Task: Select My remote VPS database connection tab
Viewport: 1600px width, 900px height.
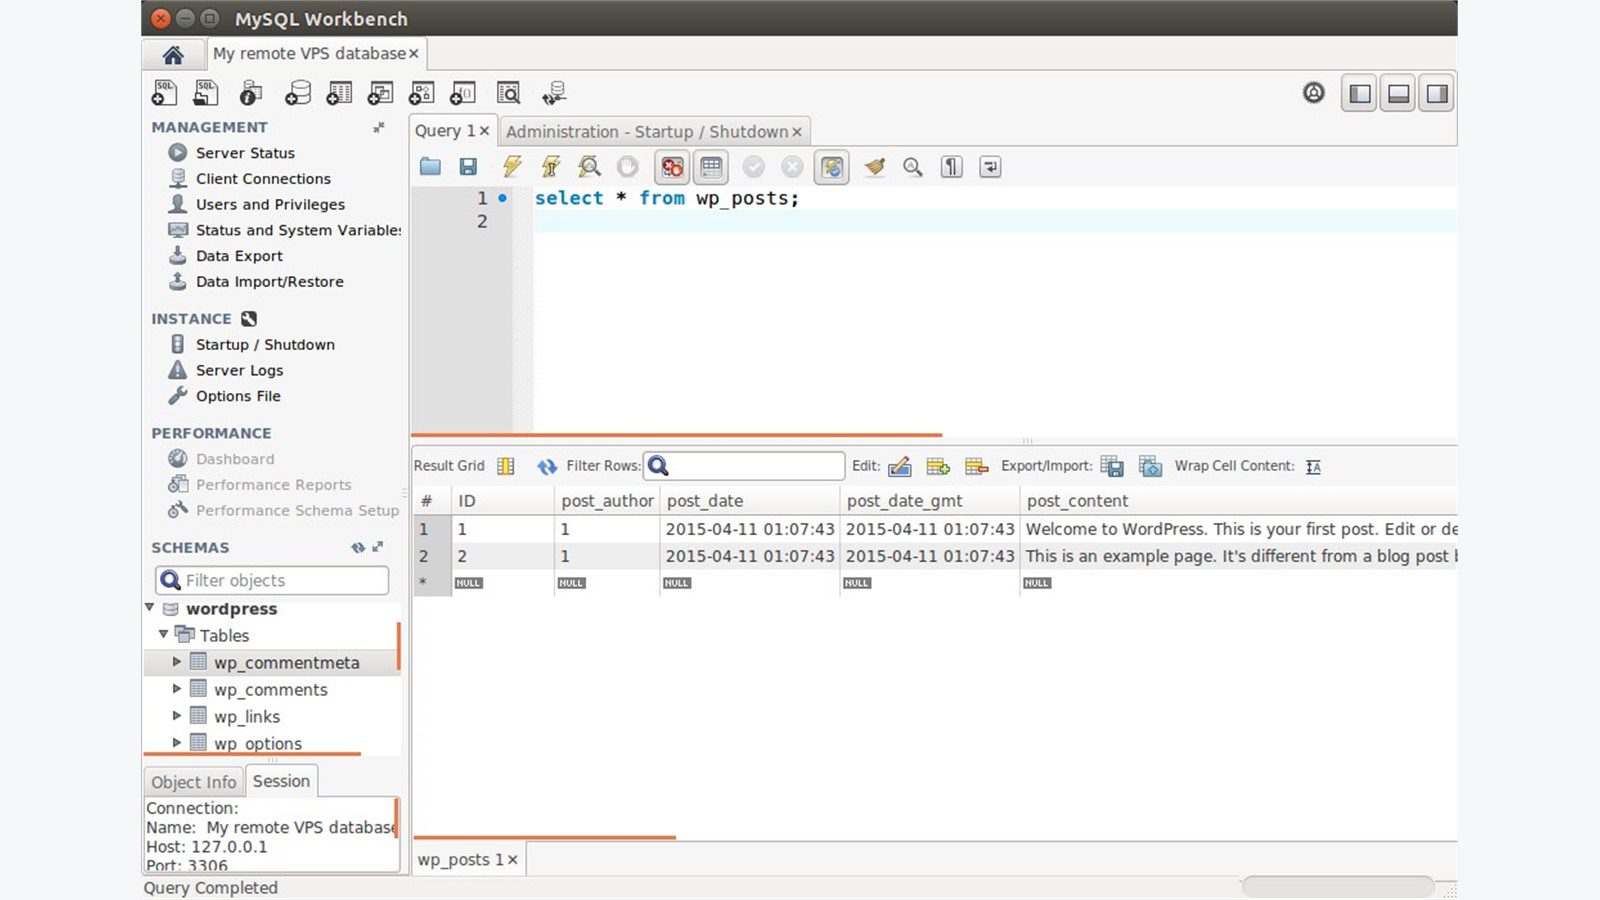Action: pyautogui.click(x=309, y=54)
